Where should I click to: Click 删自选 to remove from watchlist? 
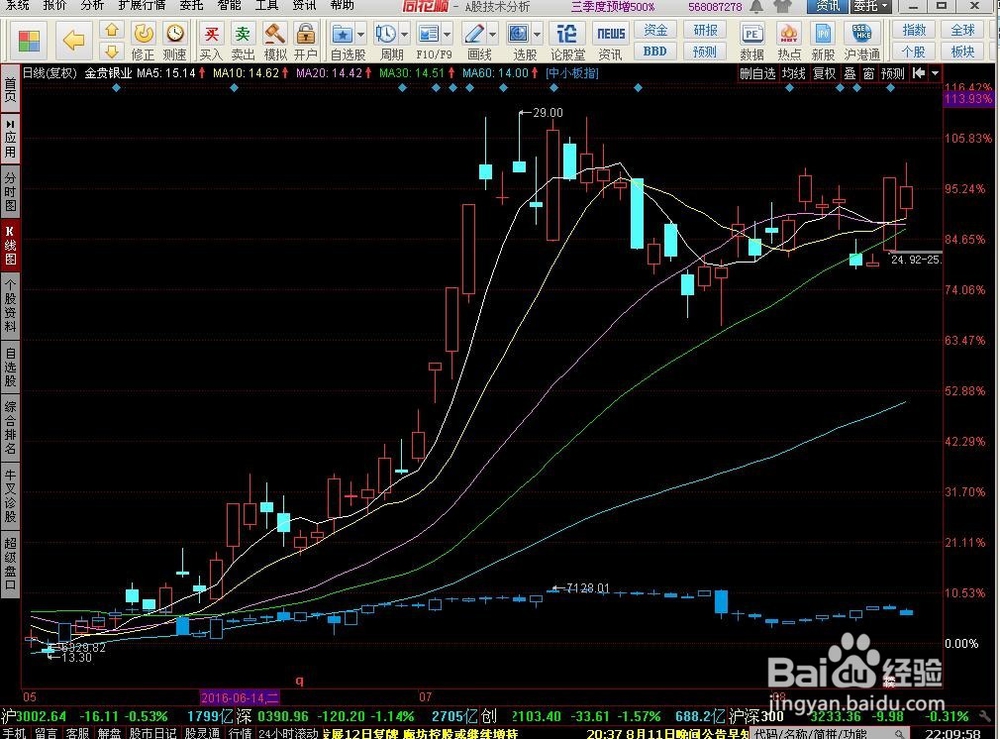[758, 73]
